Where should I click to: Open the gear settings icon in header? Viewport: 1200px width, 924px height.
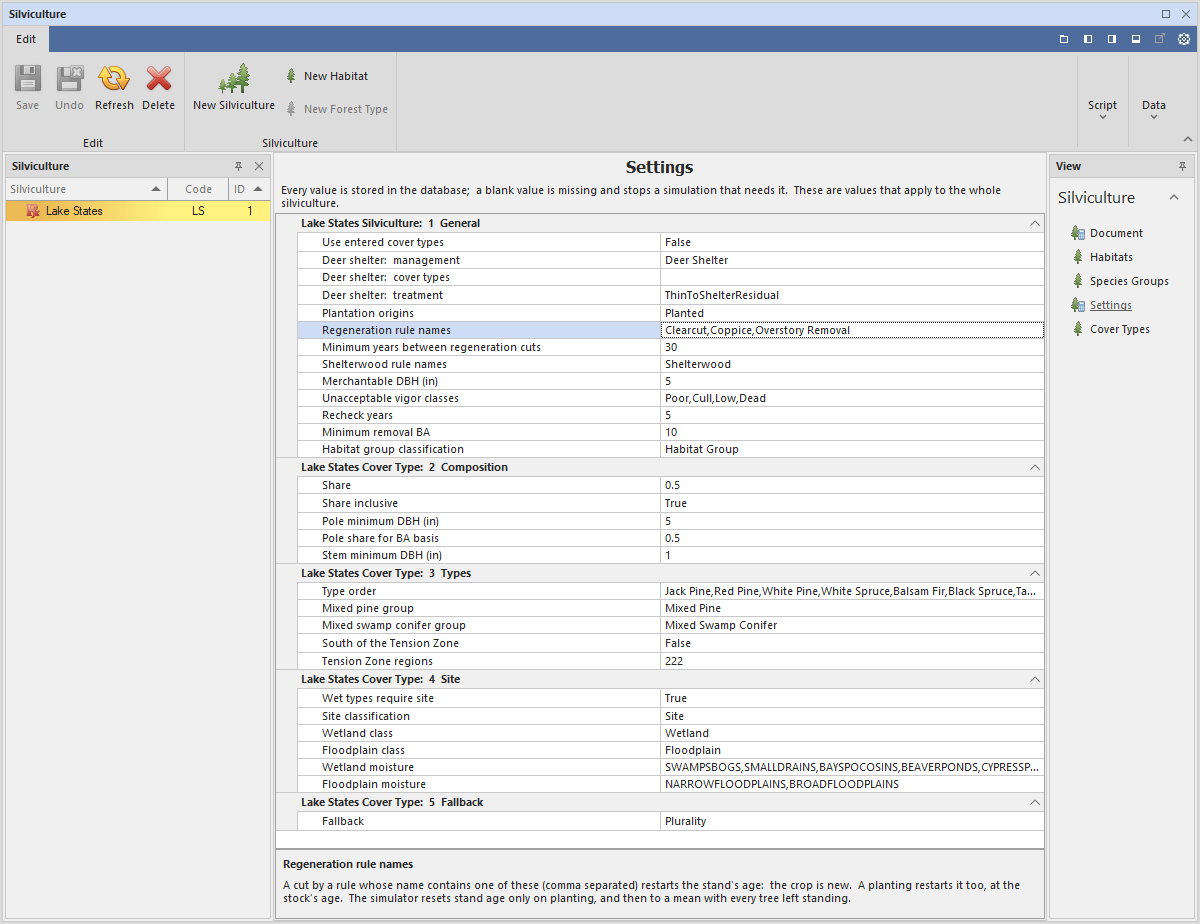point(1184,39)
